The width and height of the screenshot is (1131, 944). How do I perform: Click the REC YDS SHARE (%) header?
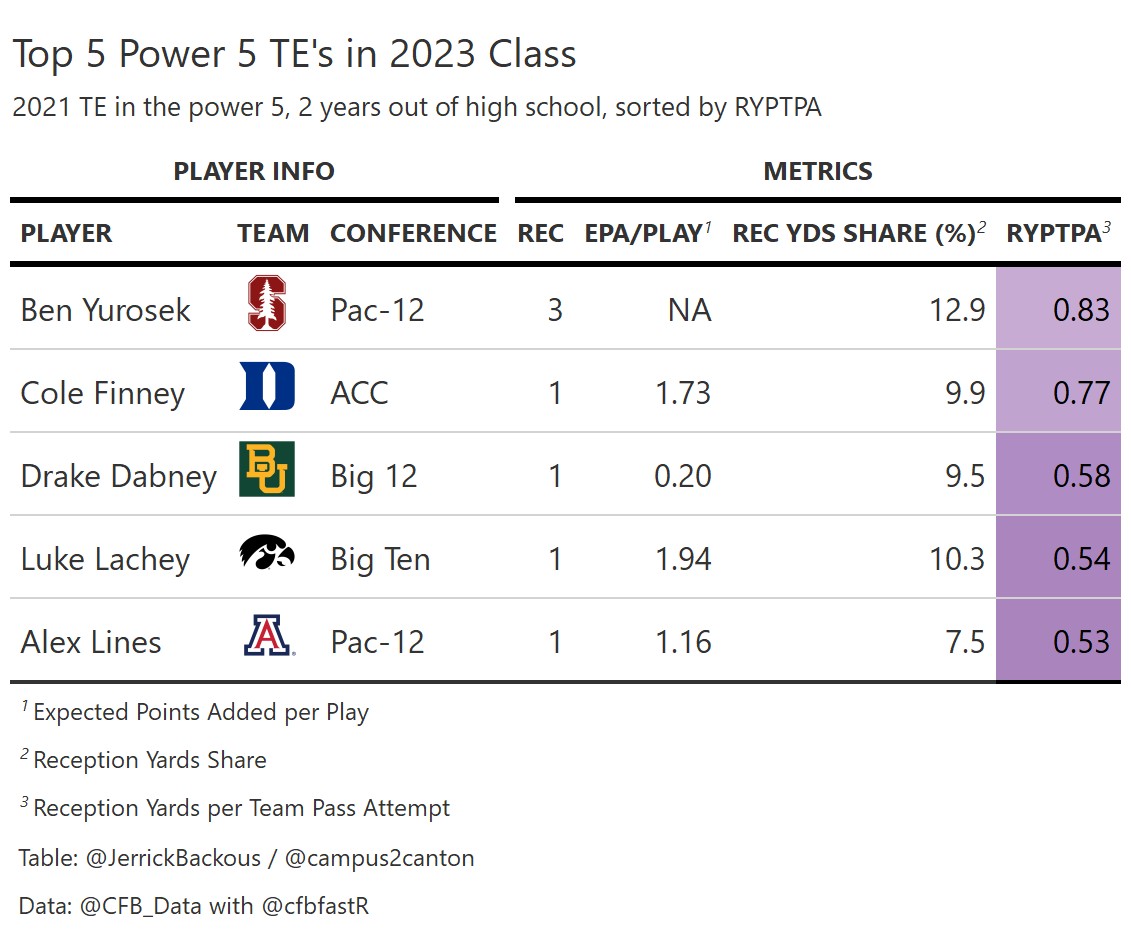click(853, 234)
